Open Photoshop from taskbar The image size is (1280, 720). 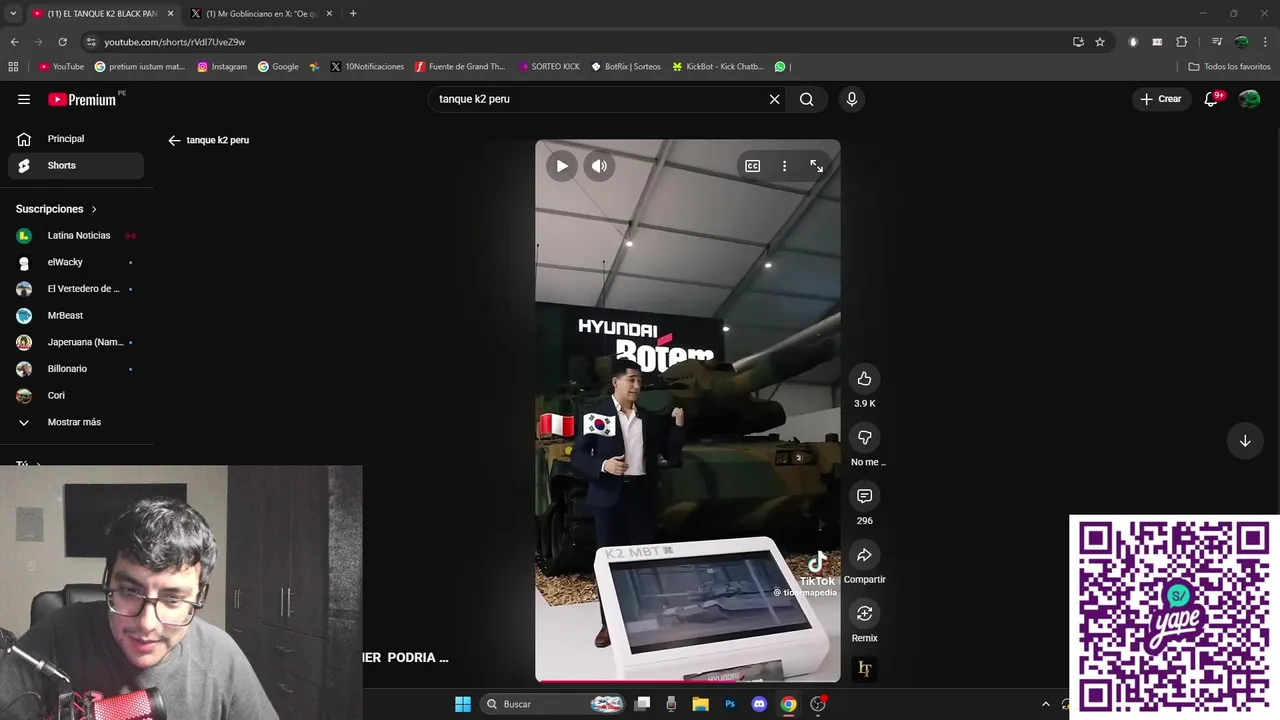coord(730,704)
